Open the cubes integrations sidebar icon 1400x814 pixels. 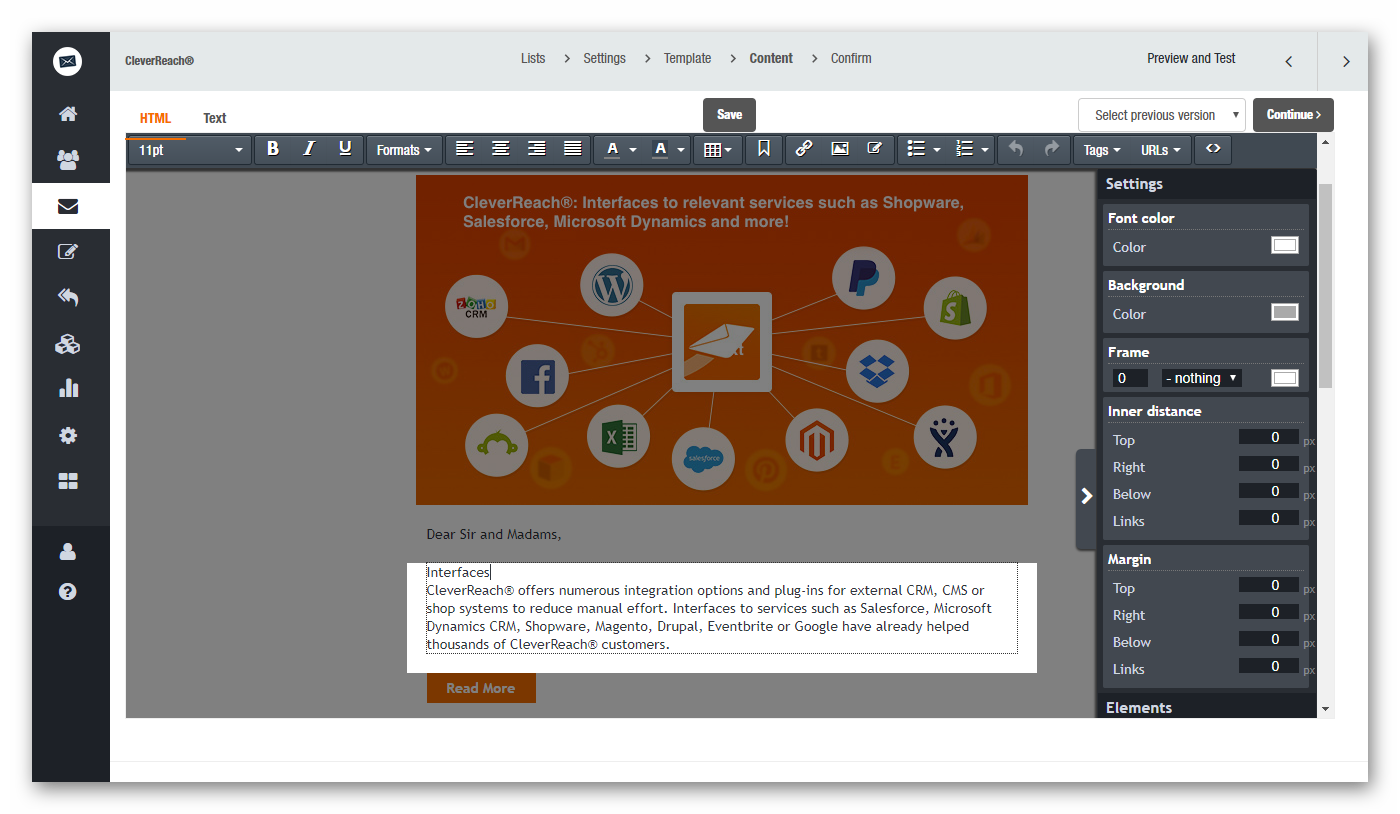(68, 344)
